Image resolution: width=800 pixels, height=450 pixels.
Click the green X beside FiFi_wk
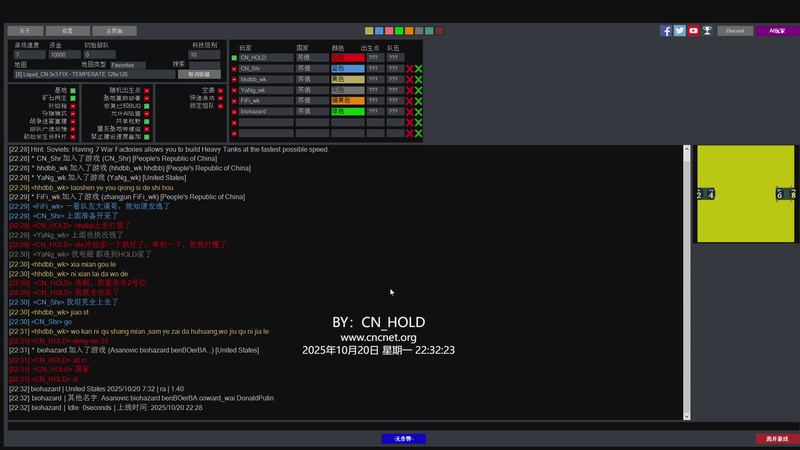418,101
